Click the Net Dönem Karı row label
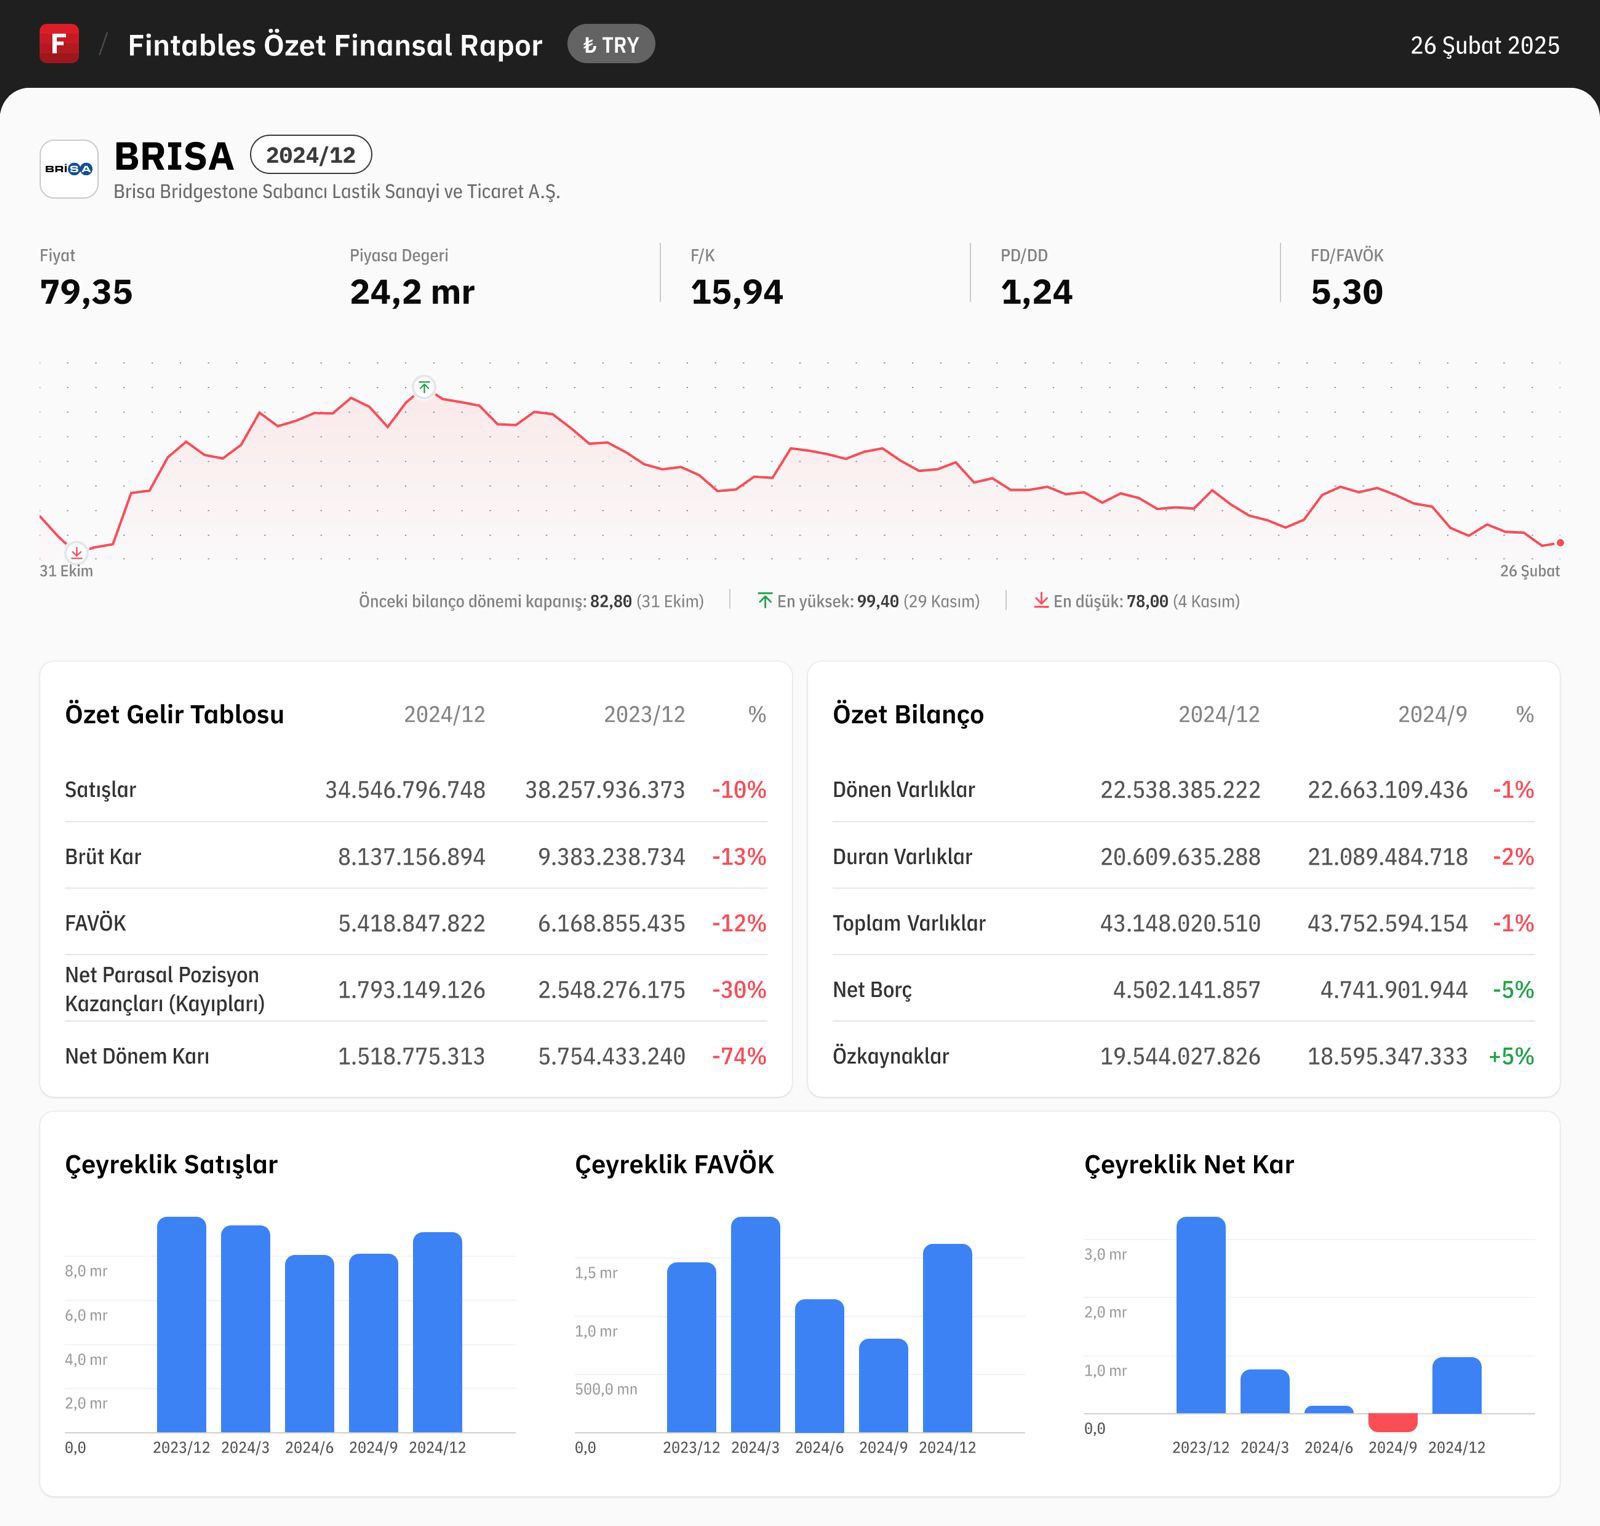 137,1056
